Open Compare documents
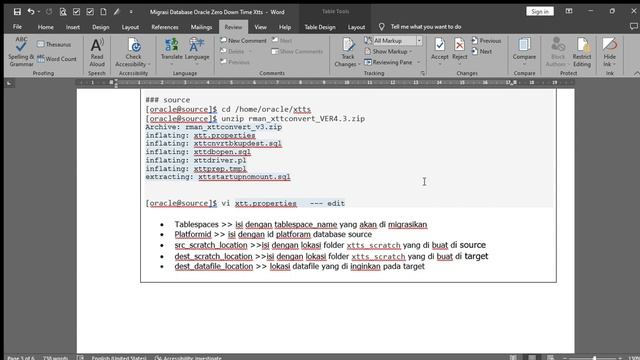Viewport: 640px width, 360px height. tap(524, 52)
